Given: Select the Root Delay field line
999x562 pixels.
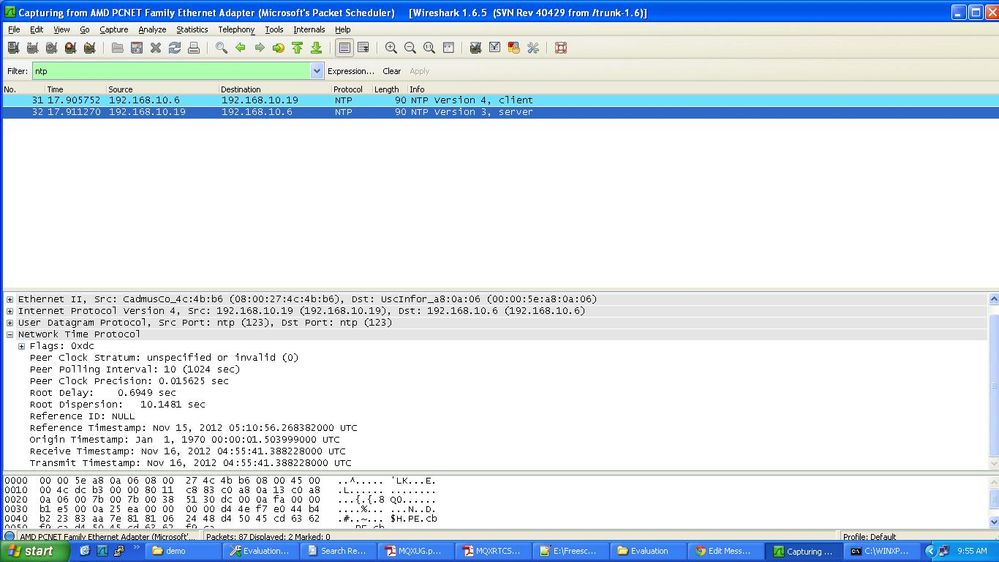Looking at the screenshot, I should coord(103,393).
